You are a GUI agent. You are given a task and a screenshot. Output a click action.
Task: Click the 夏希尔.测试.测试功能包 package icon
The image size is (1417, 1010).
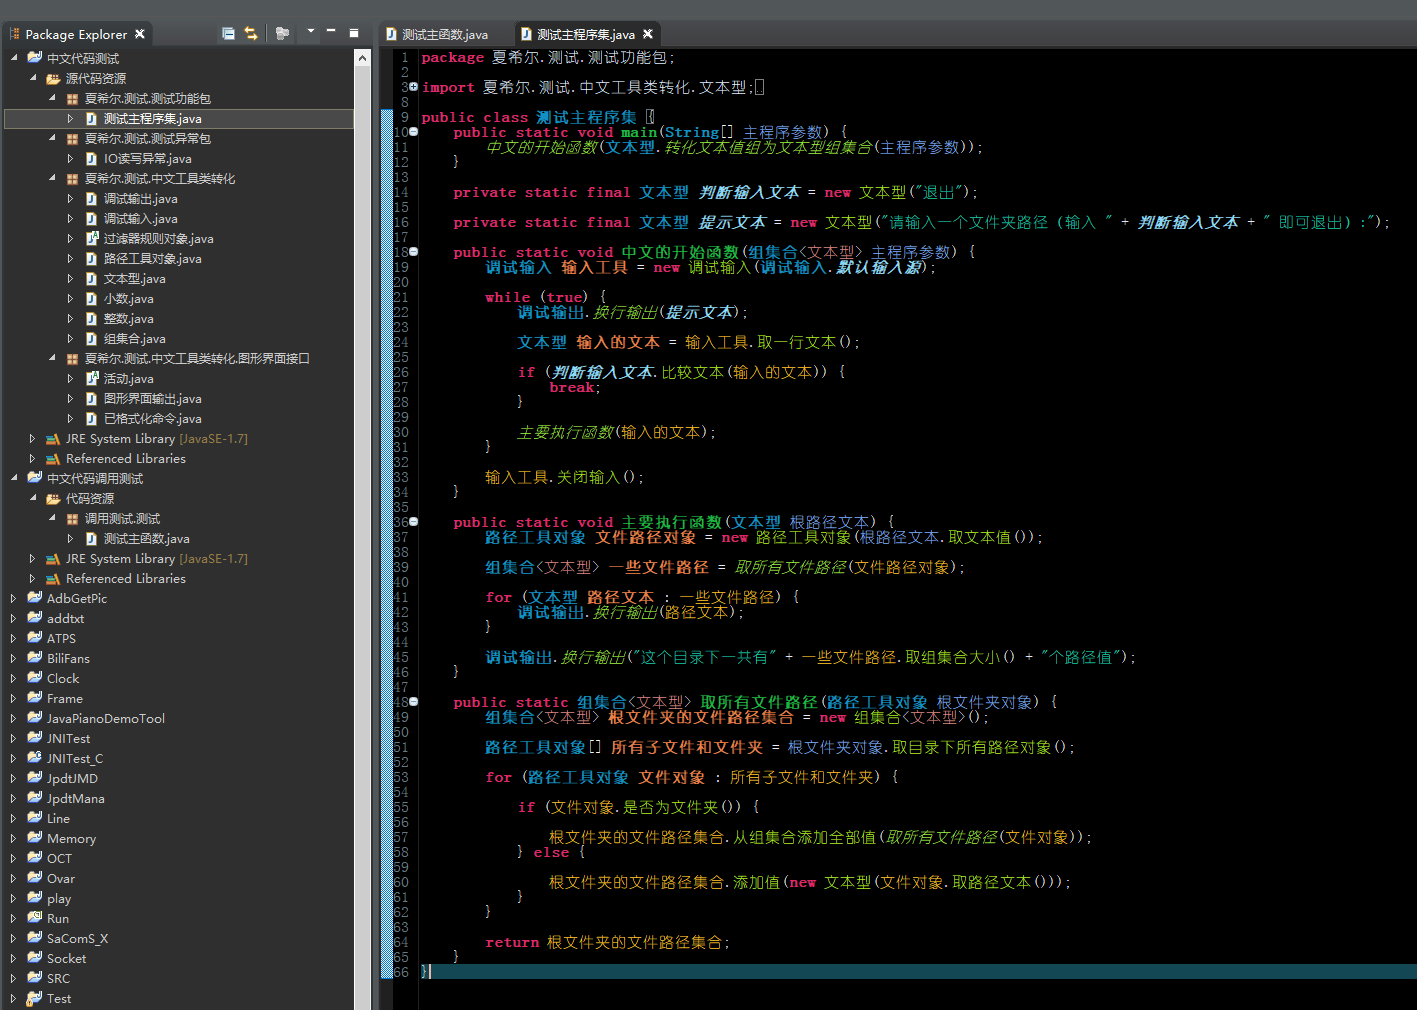click(72, 99)
